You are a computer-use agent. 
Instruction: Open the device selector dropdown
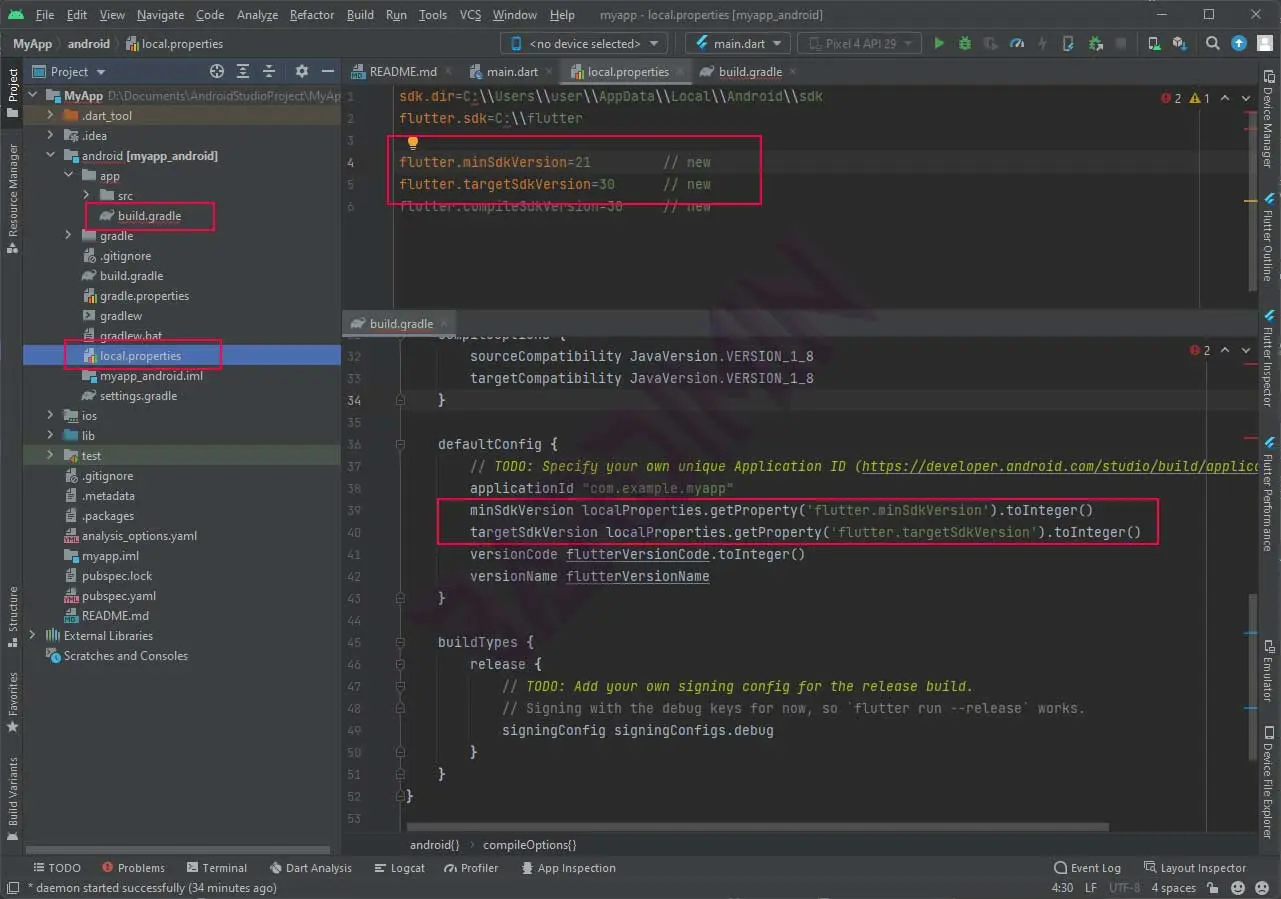(585, 44)
